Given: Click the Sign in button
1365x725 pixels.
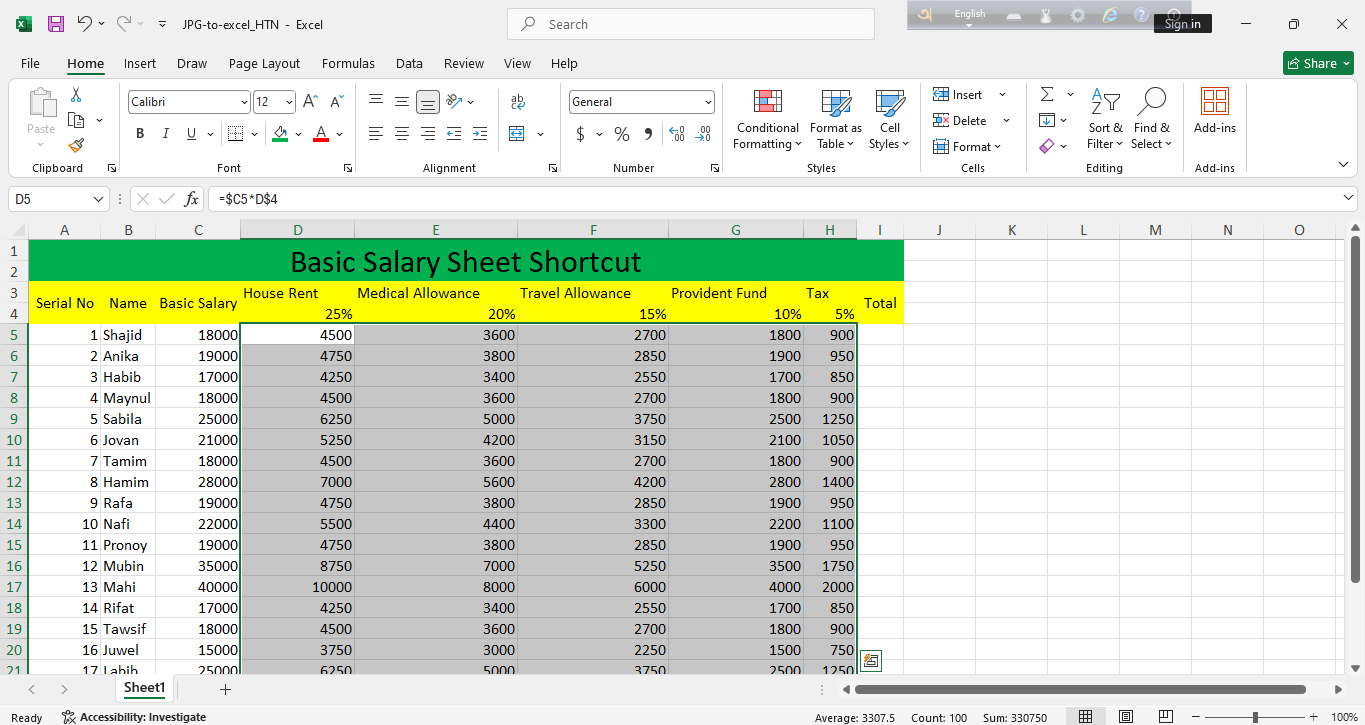Looking at the screenshot, I should (x=1182, y=24).
